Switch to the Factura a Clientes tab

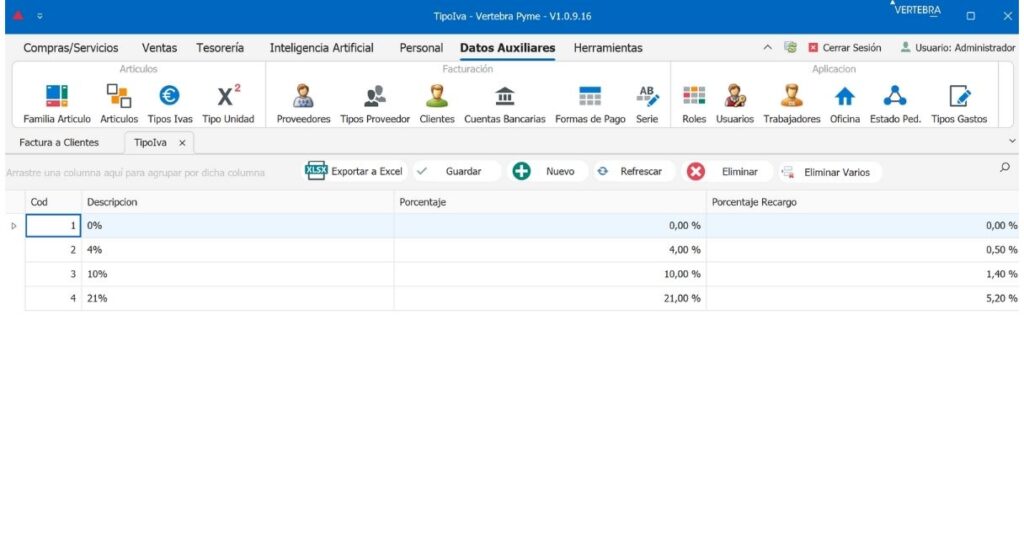coord(59,142)
